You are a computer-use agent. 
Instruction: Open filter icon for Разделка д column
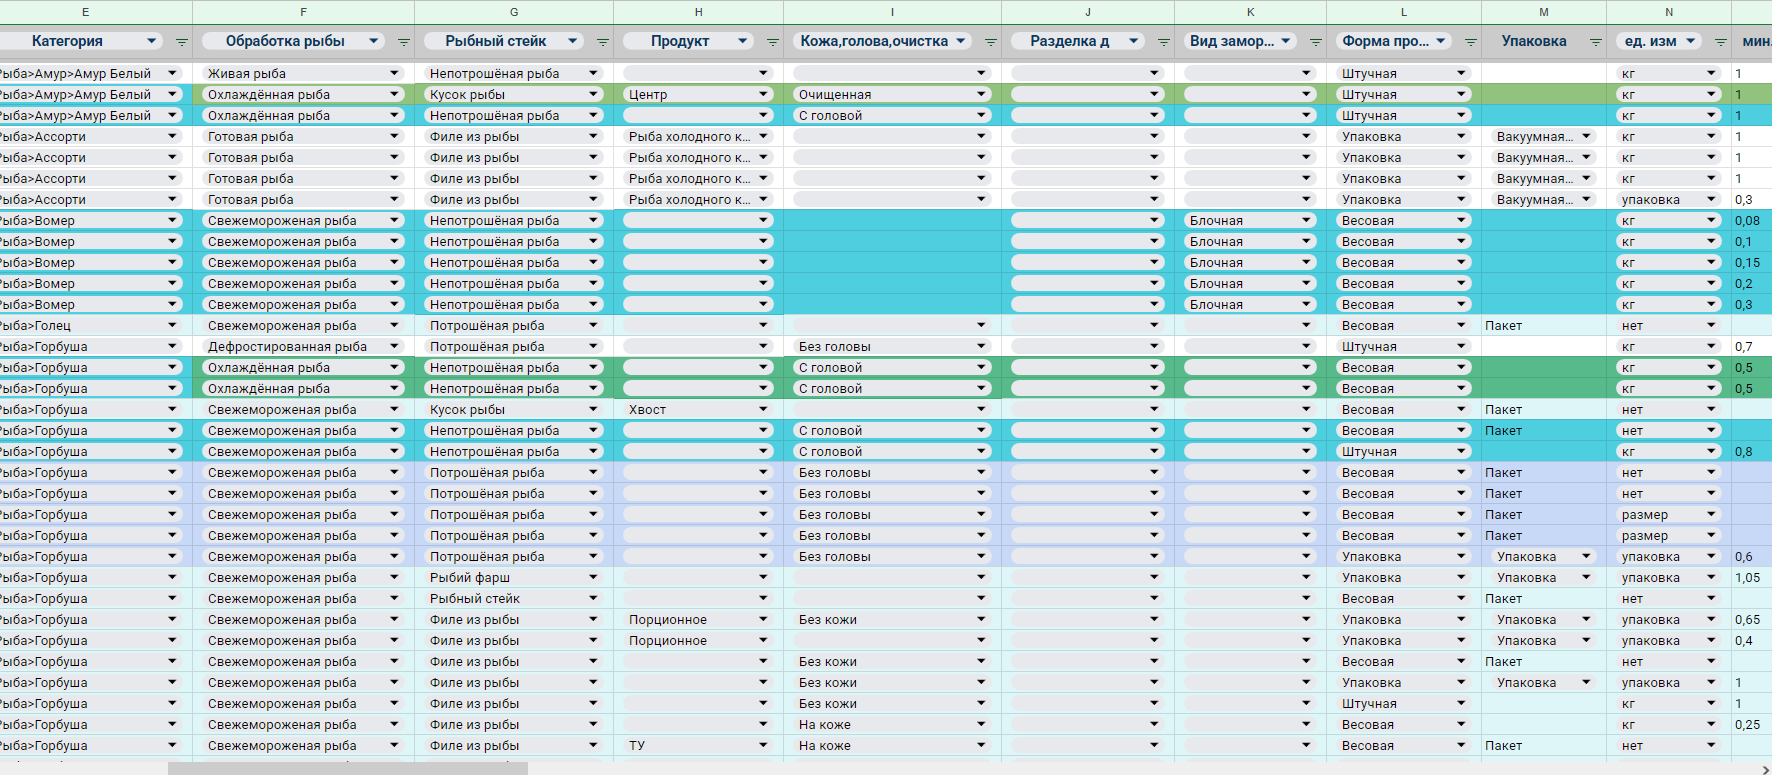coord(1163,42)
